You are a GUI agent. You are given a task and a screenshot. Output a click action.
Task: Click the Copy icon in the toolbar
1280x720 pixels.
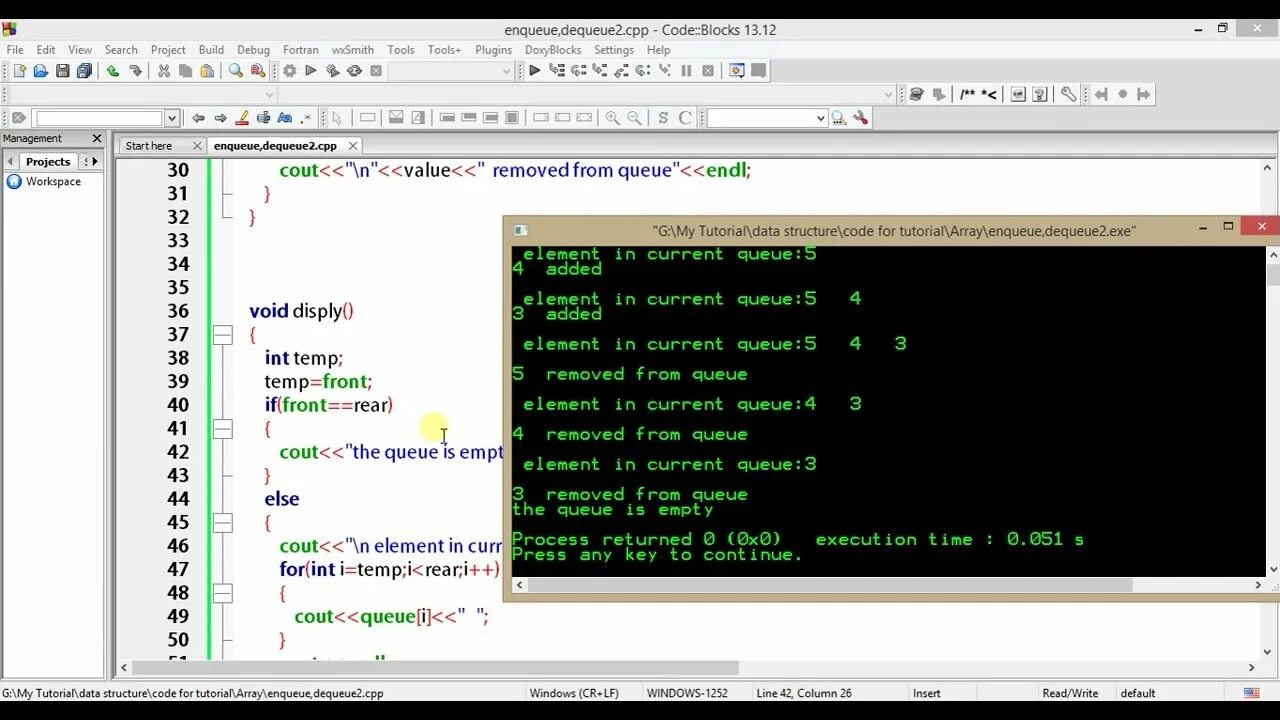pyautogui.click(x=185, y=71)
